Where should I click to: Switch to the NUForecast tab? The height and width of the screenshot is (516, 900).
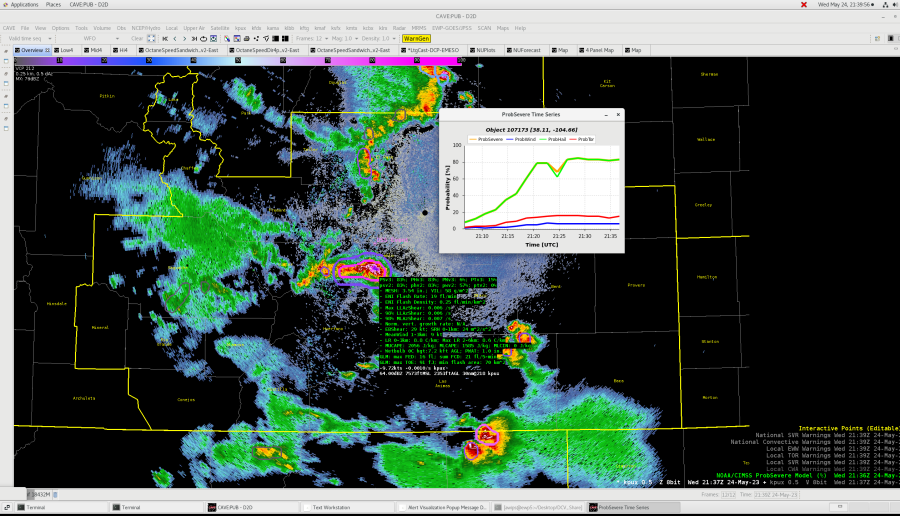(524, 49)
